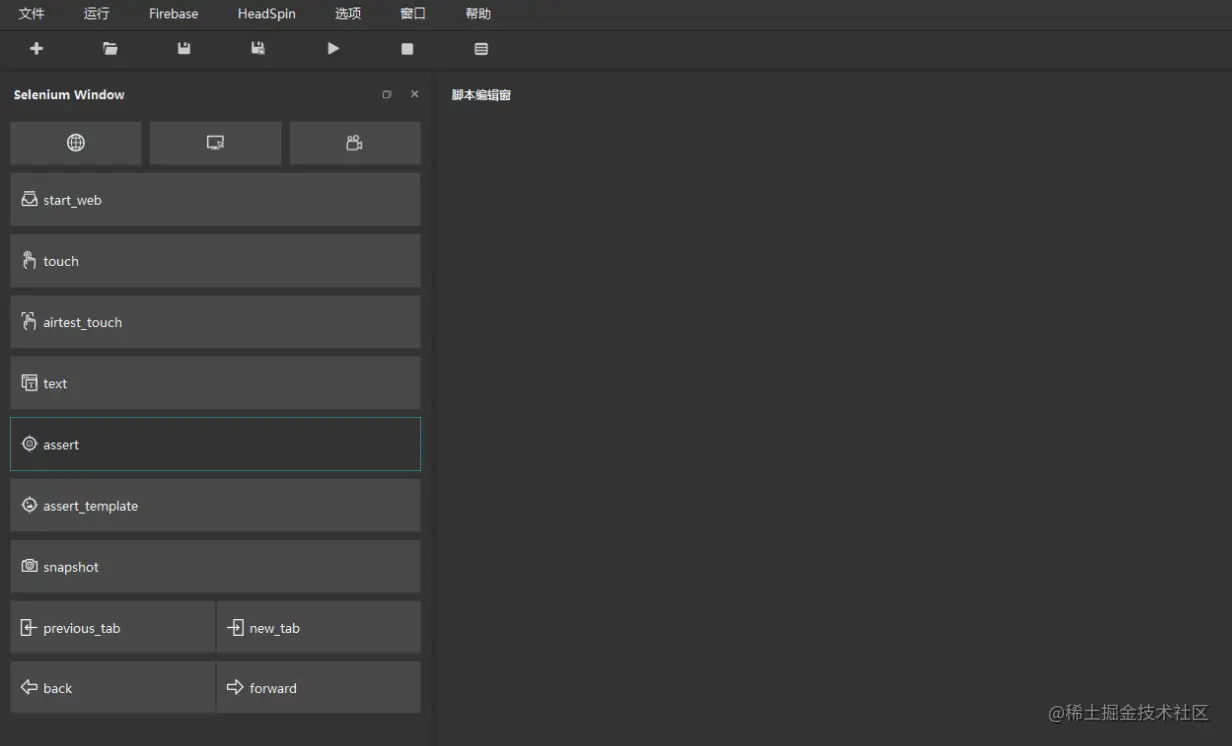Viewport: 1232px width, 746px height.
Task: Click the globe browser start icon
Action: [x=76, y=143]
